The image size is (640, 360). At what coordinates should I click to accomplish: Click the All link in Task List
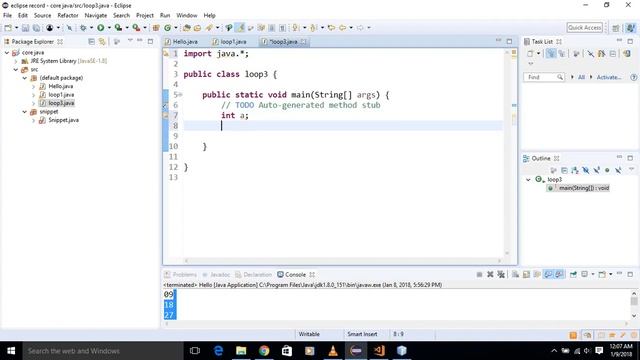(581, 77)
